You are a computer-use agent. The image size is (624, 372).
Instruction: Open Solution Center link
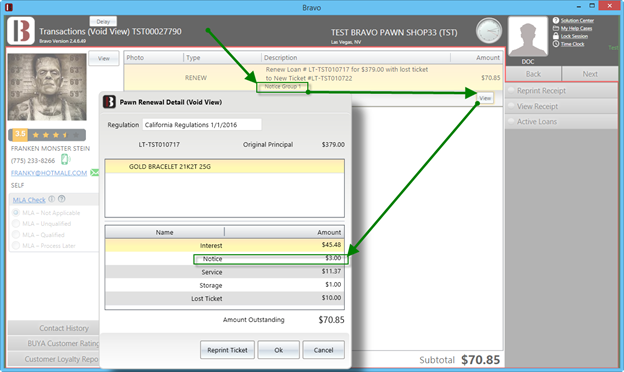(x=577, y=20)
